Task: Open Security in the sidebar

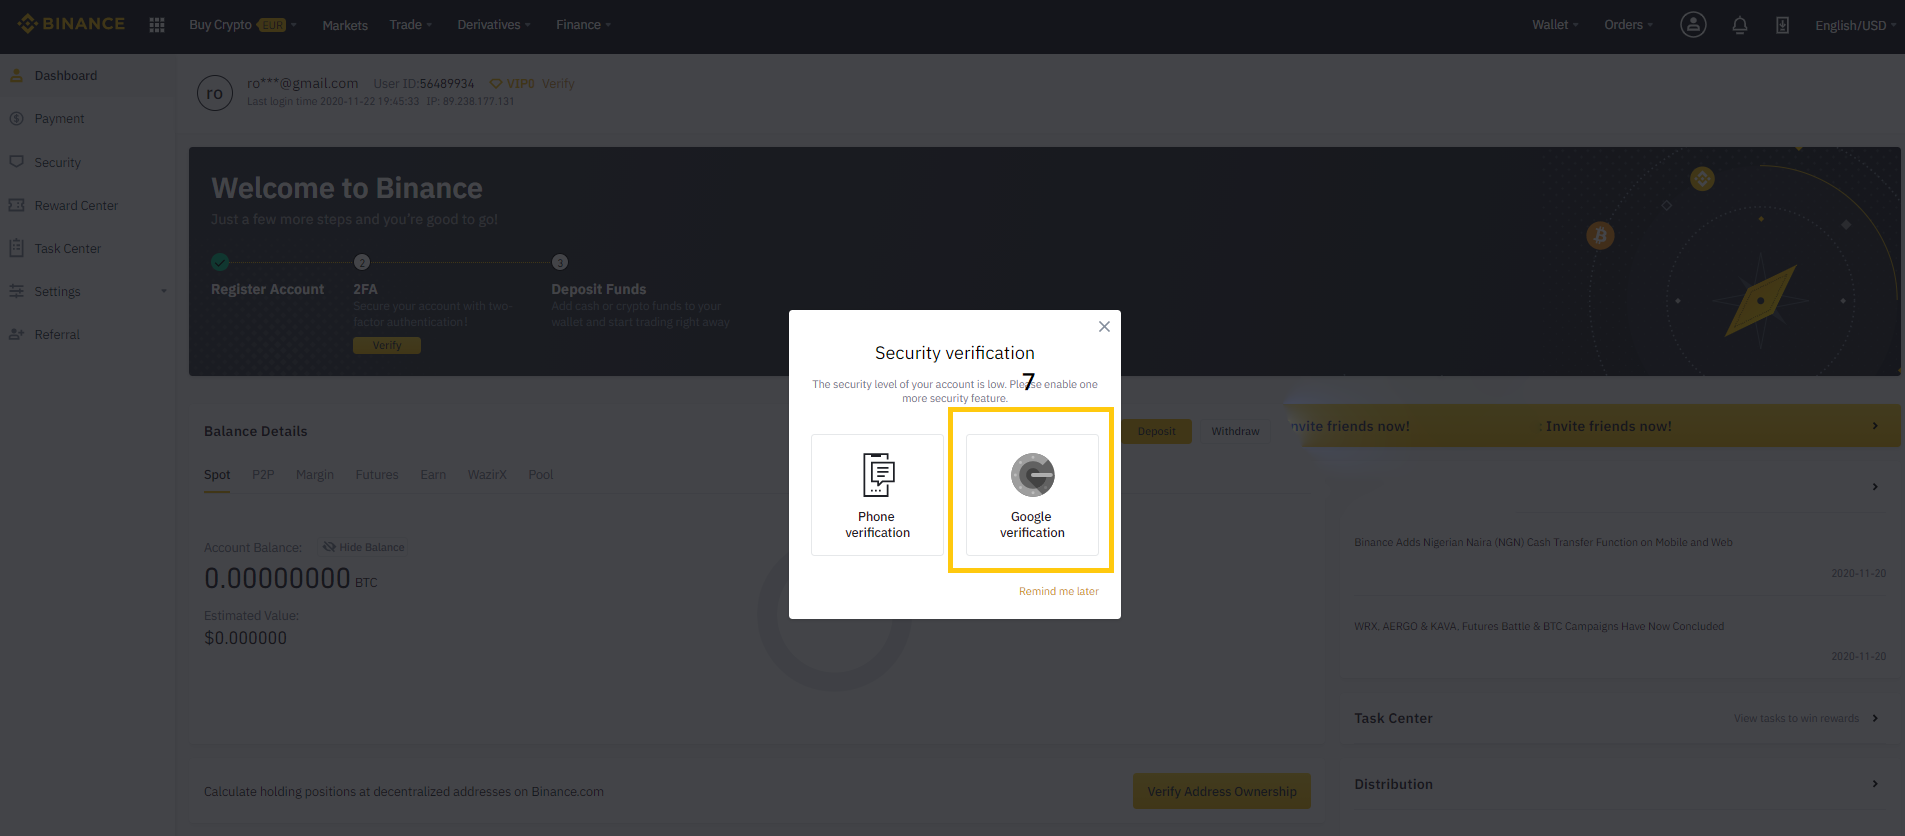Action: tap(58, 162)
